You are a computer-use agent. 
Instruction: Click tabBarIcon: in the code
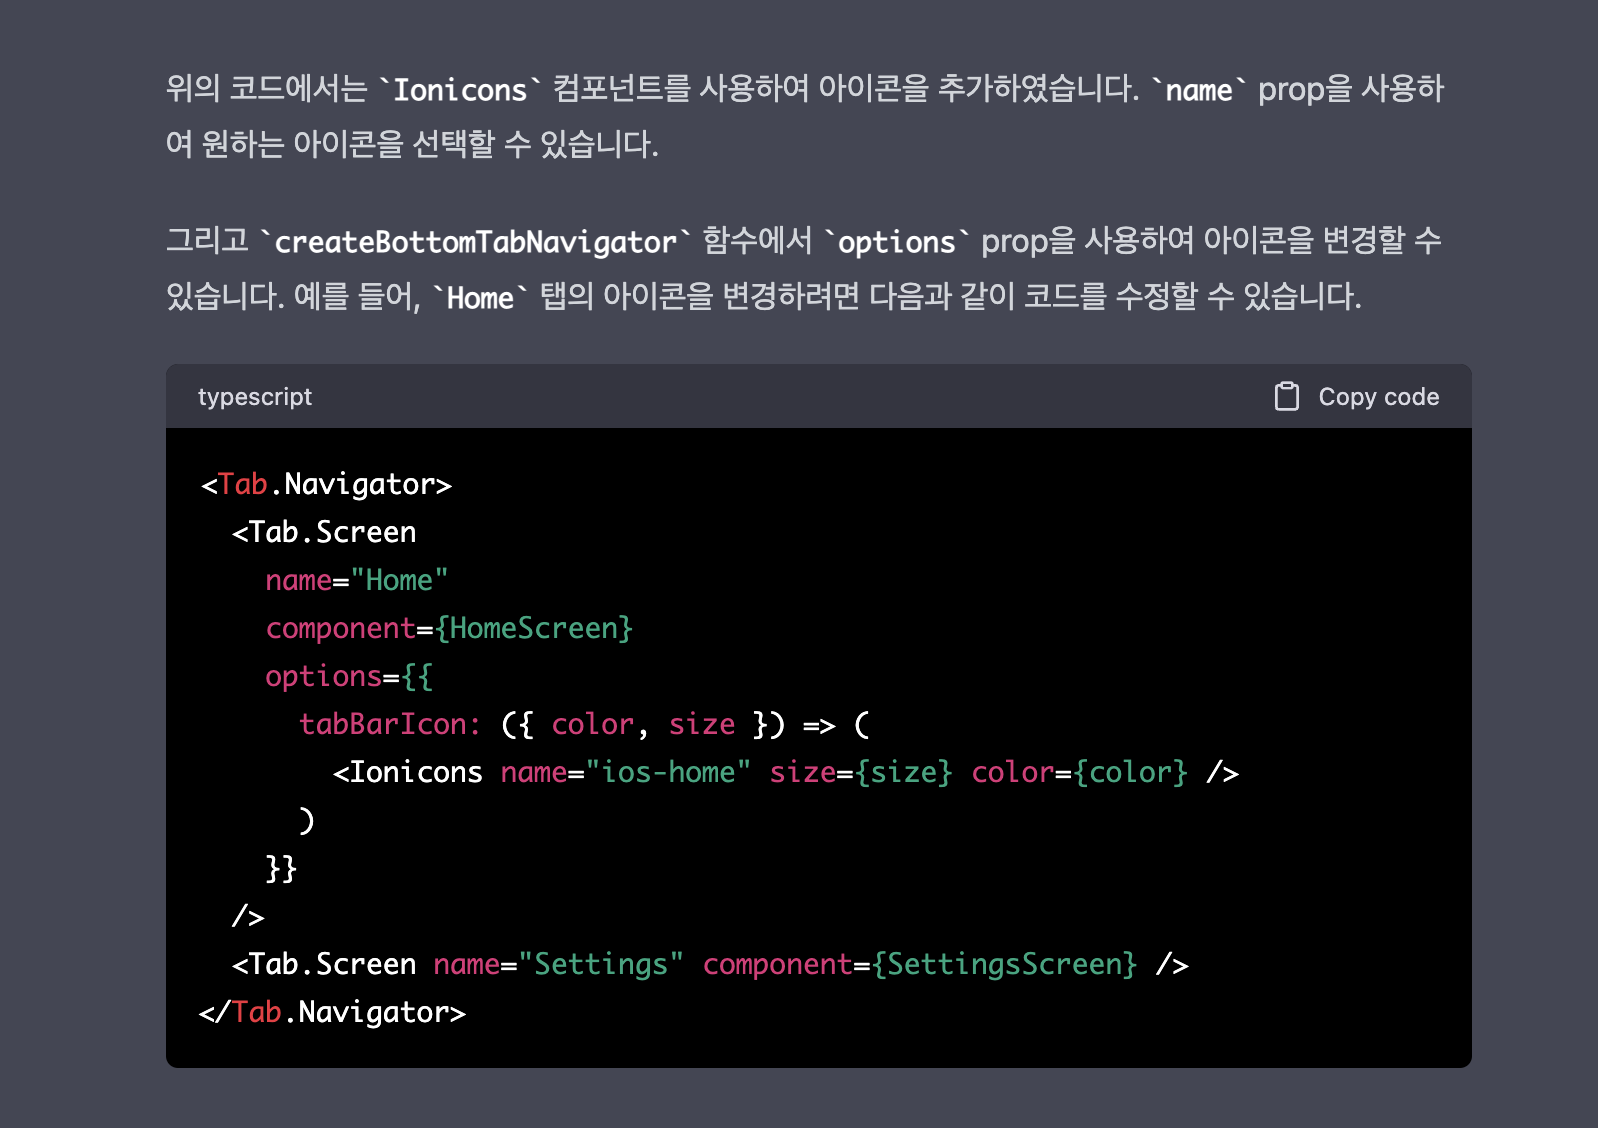point(390,725)
